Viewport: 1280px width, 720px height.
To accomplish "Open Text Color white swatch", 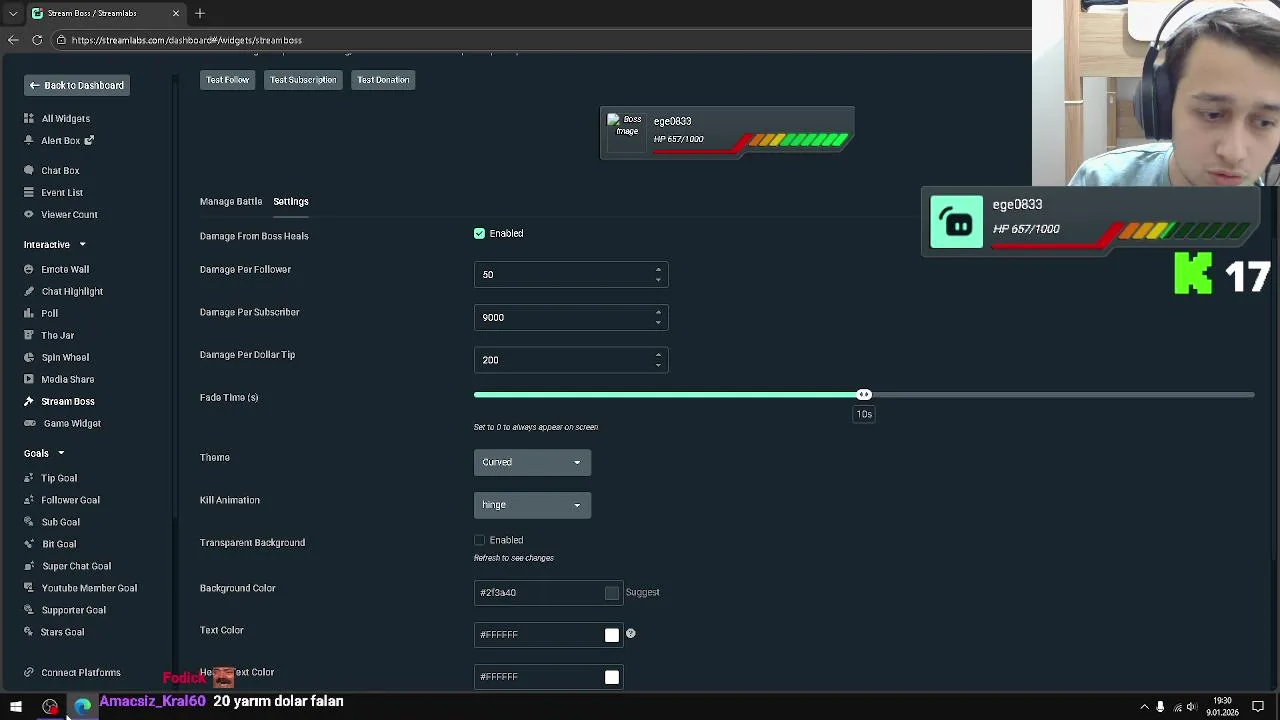I will tap(612, 635).
